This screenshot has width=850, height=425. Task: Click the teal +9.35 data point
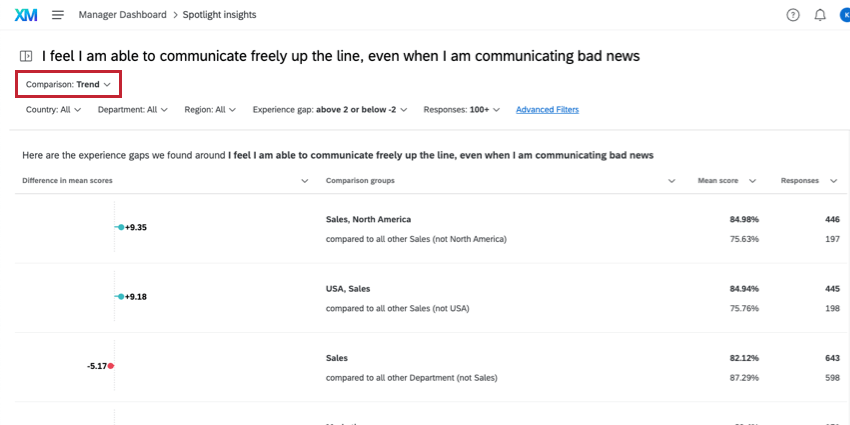pyautogui.click(x=121, y=228)
